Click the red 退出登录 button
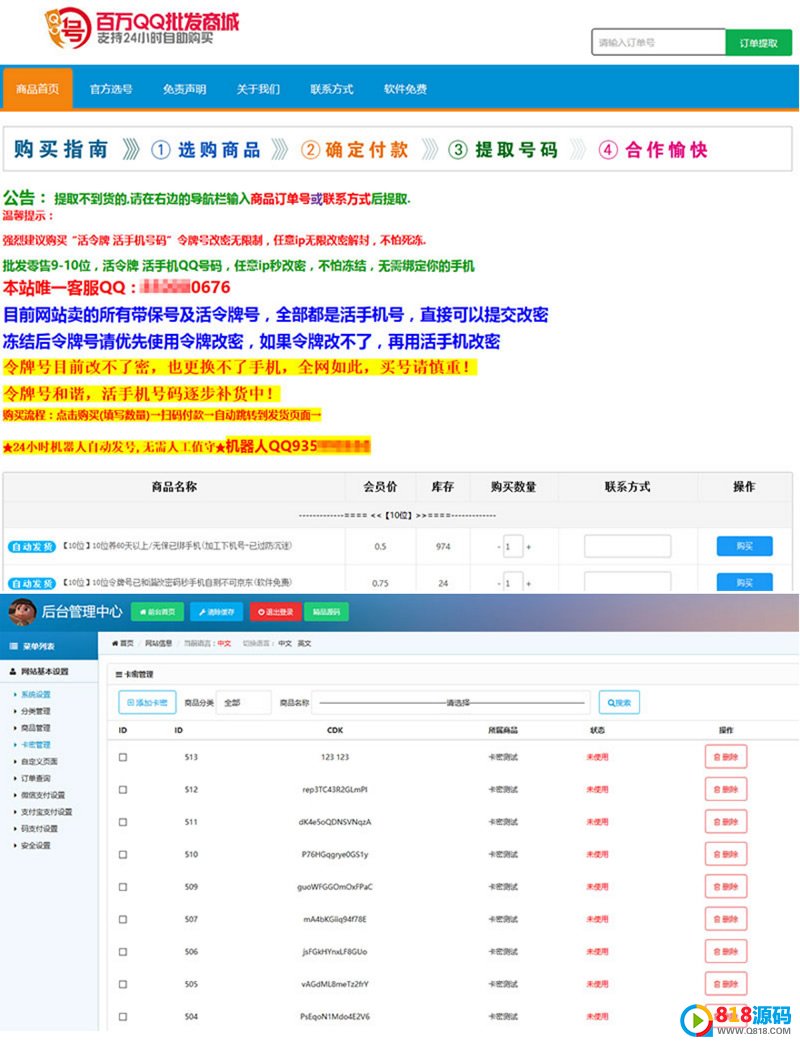800x1042 pixels. [276, 612]
